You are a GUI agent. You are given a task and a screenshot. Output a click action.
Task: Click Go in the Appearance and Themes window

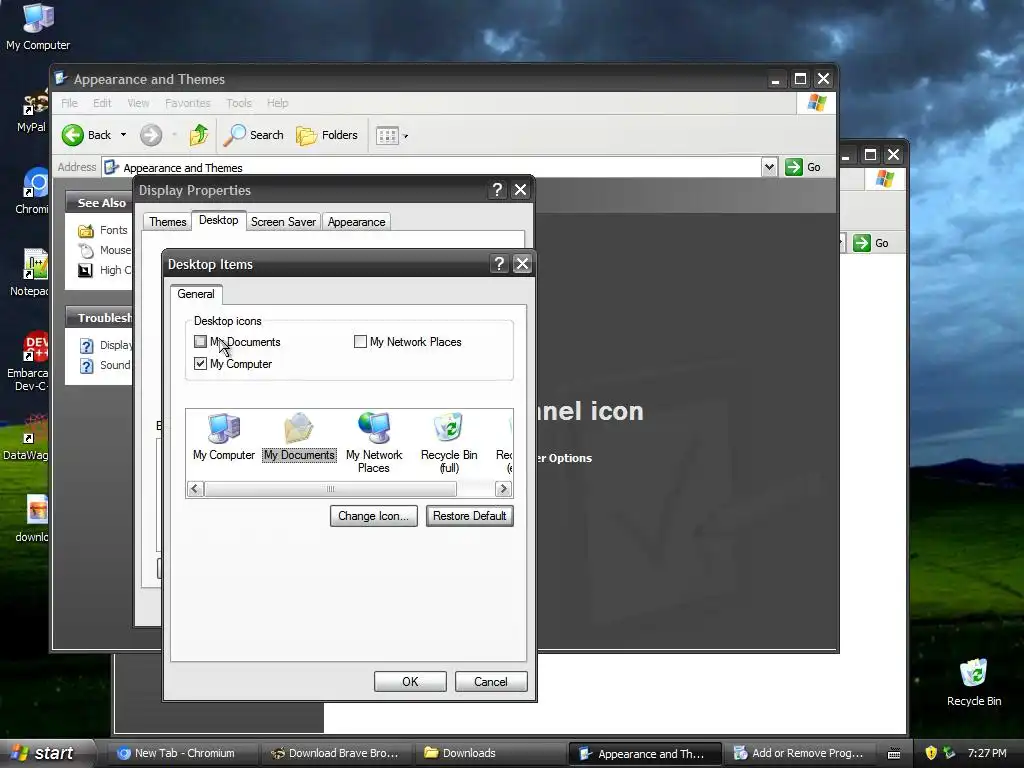point(803,167)
